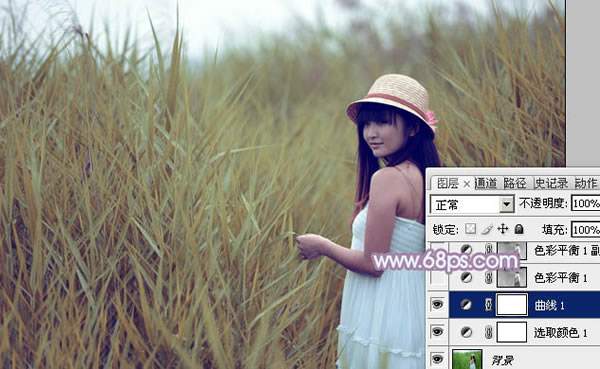
Task: Select layer named 选取颜色 1
Action: tap(560, 333)
